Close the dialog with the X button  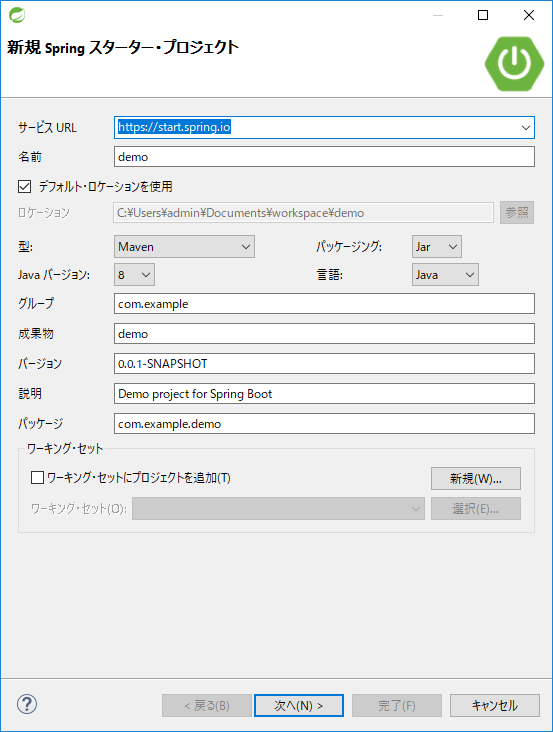(529, 15)
